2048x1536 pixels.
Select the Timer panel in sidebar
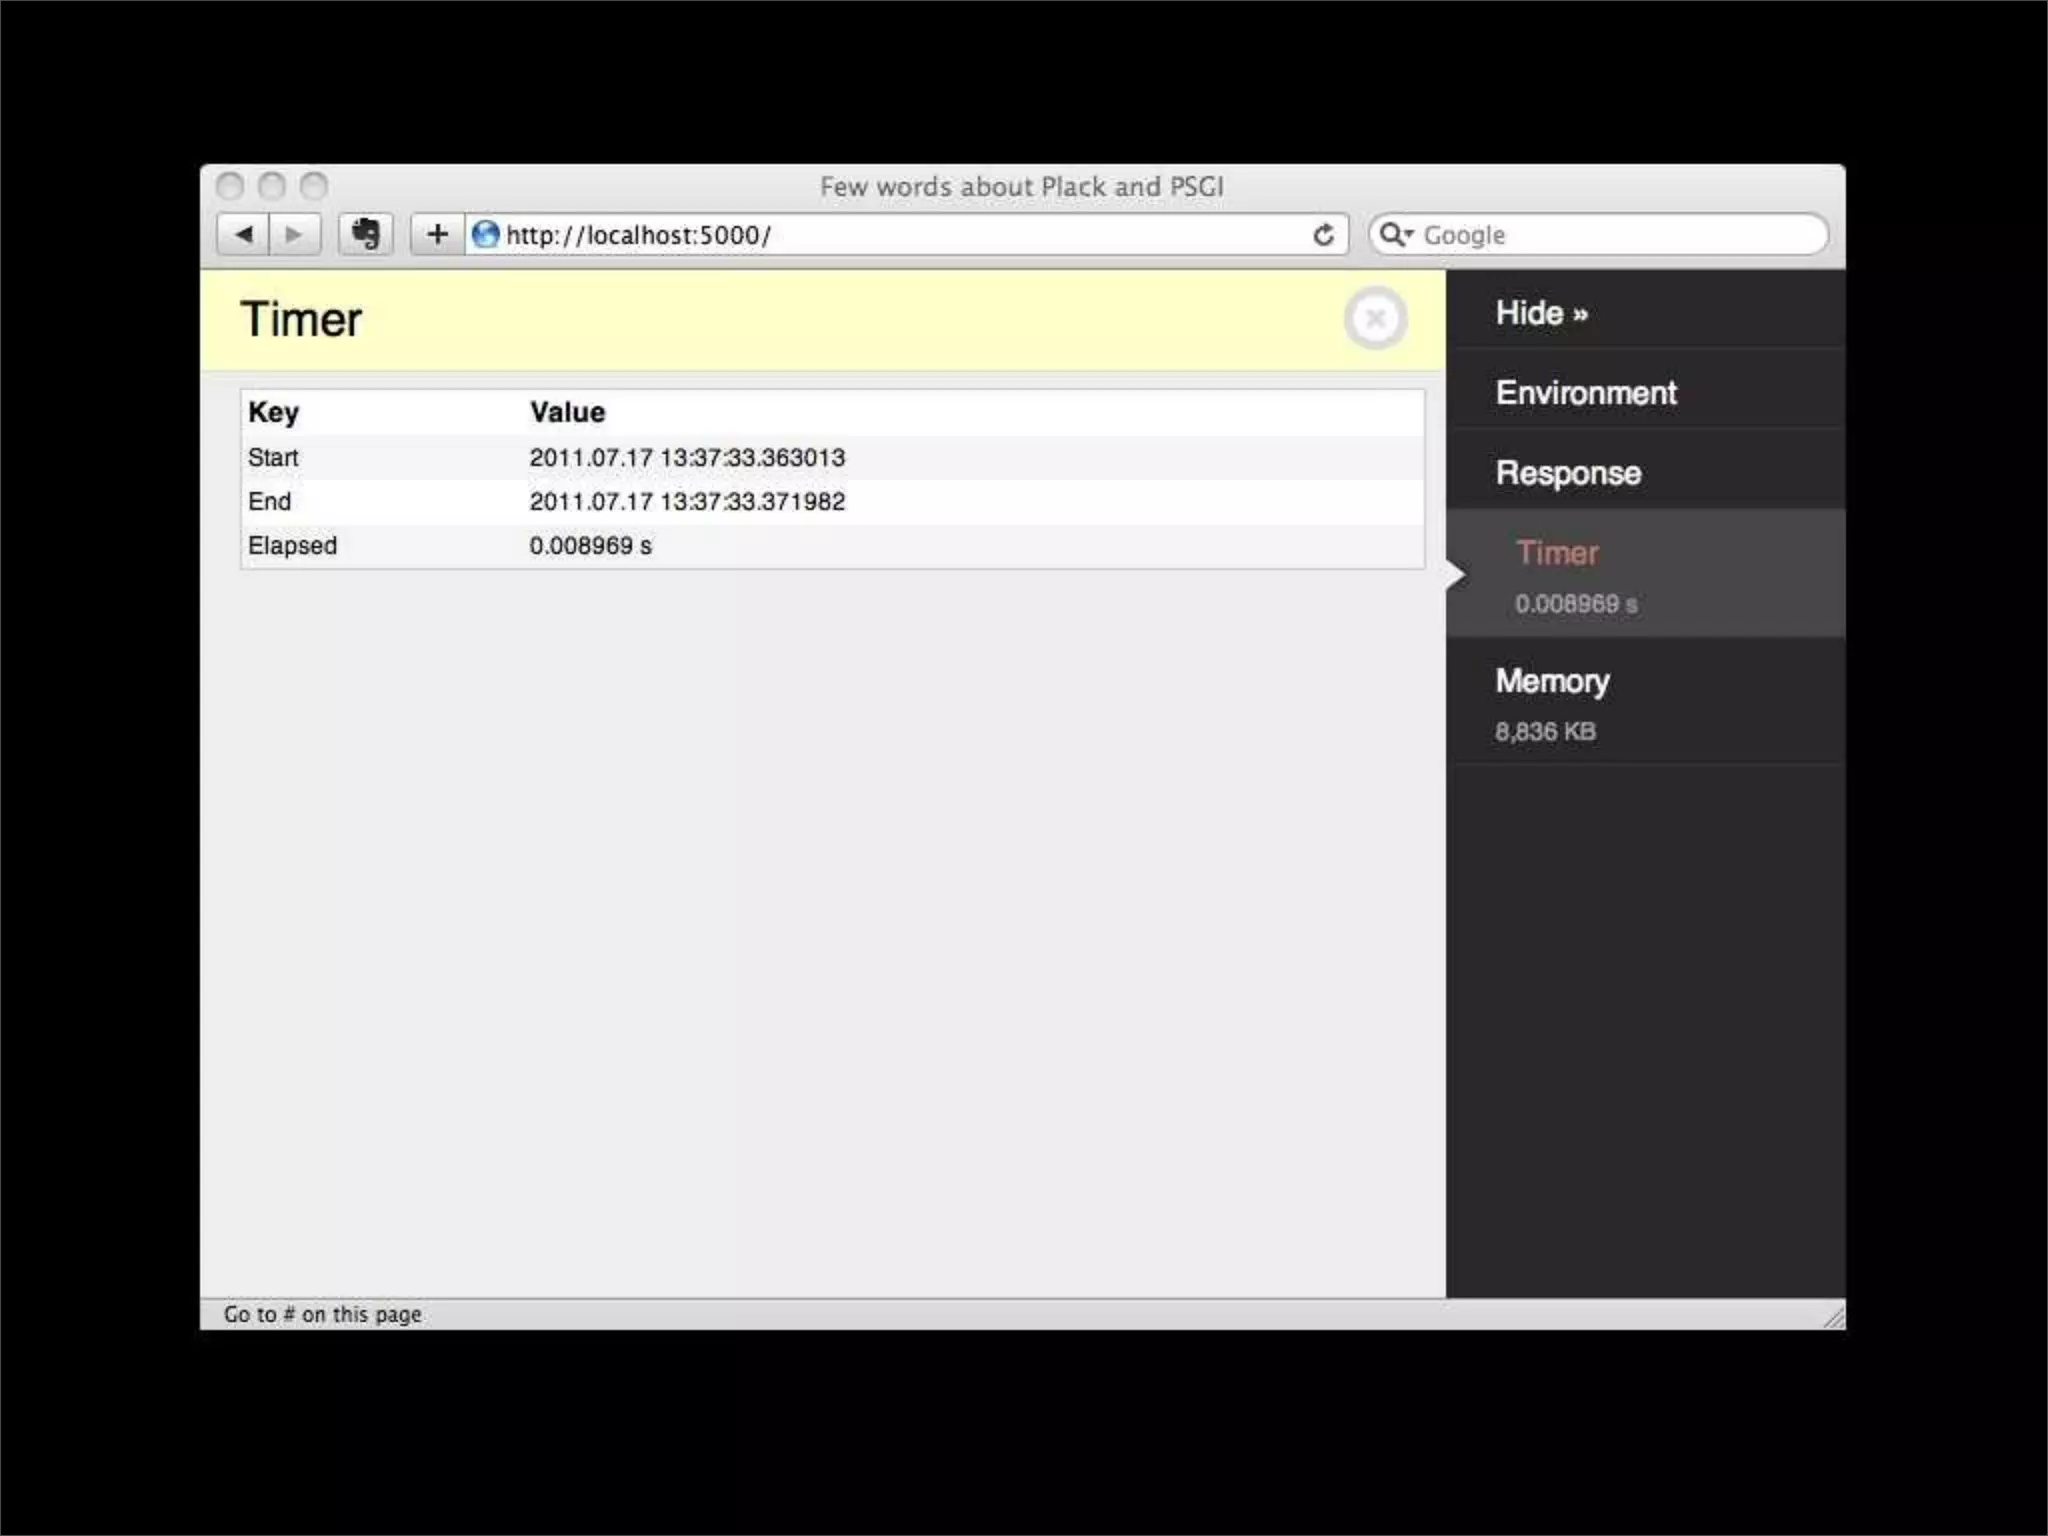[x=1557, y=553]
